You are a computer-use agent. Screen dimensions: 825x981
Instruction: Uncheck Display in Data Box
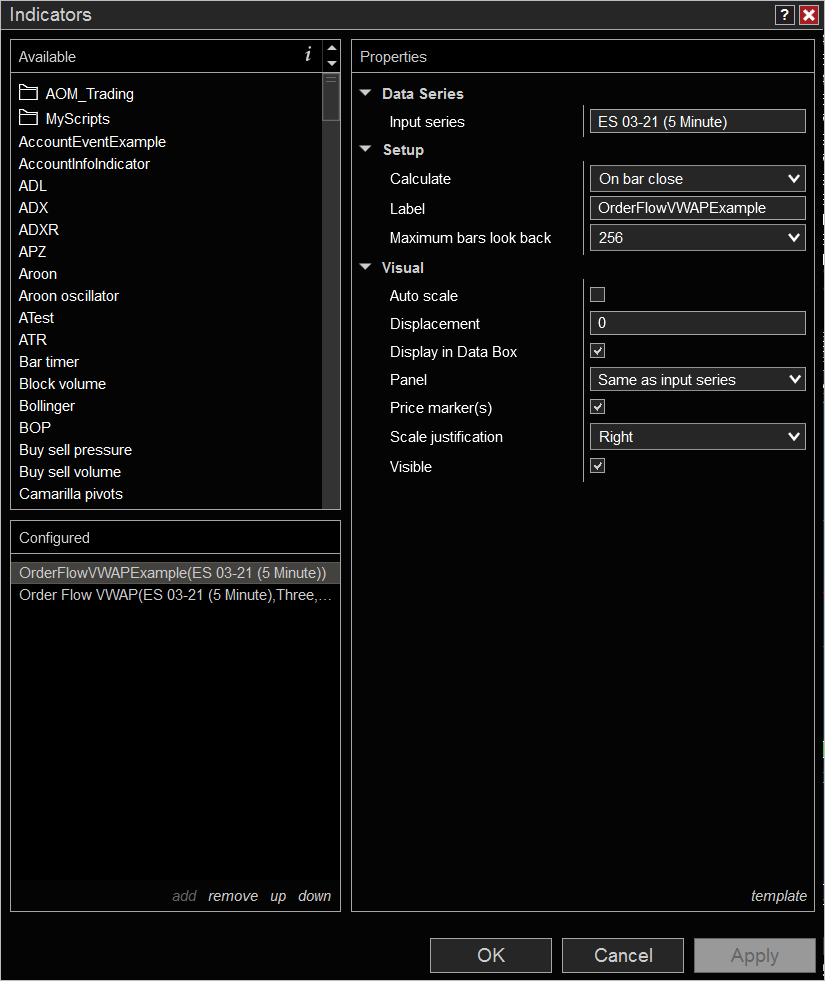(597, 351)
